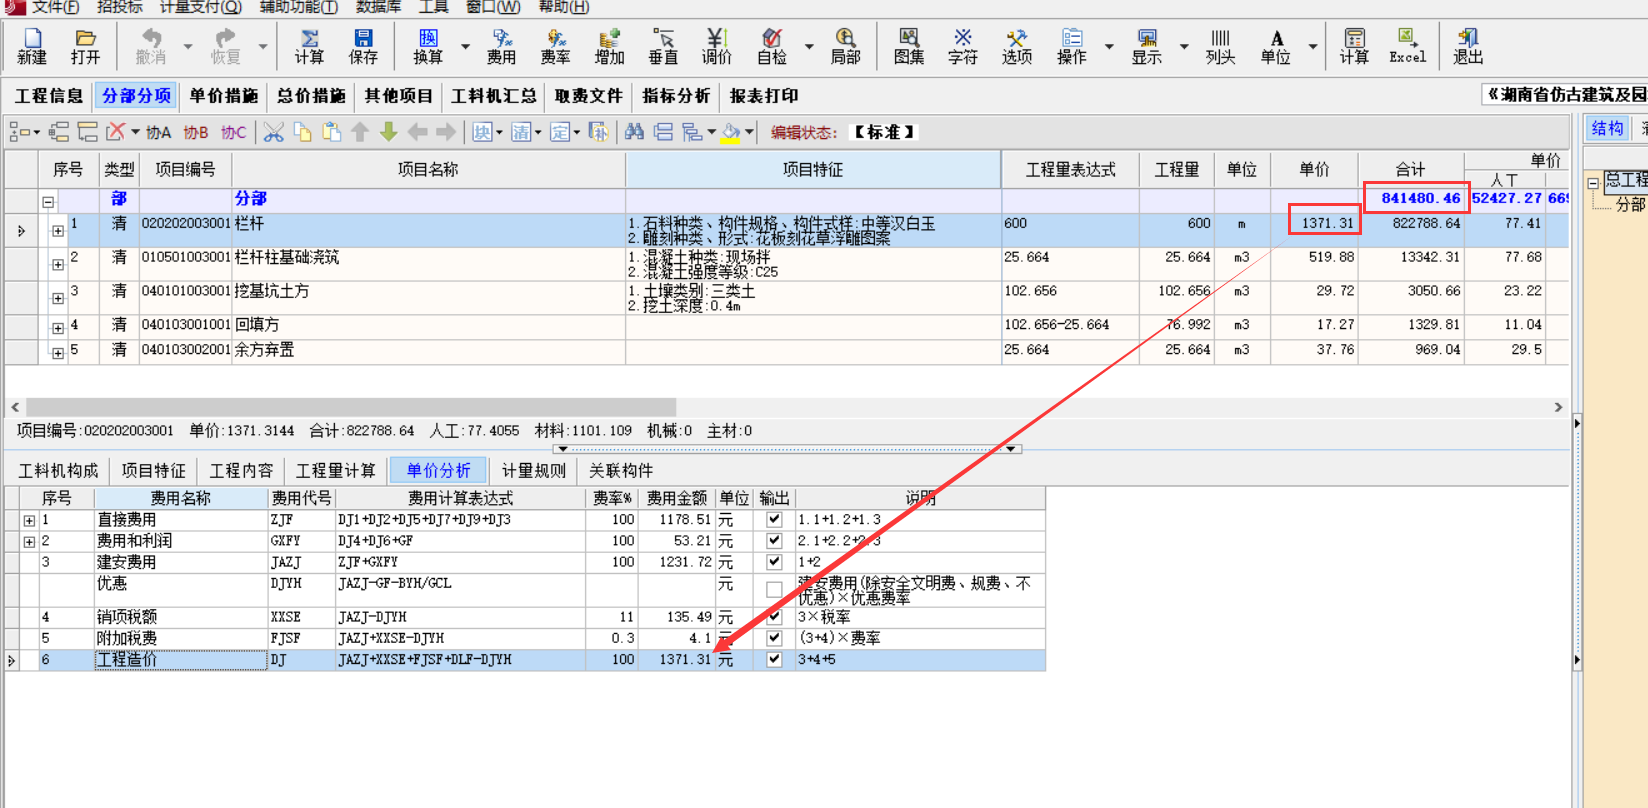
Task: Click the 协B button
Action: click(196, 132)
